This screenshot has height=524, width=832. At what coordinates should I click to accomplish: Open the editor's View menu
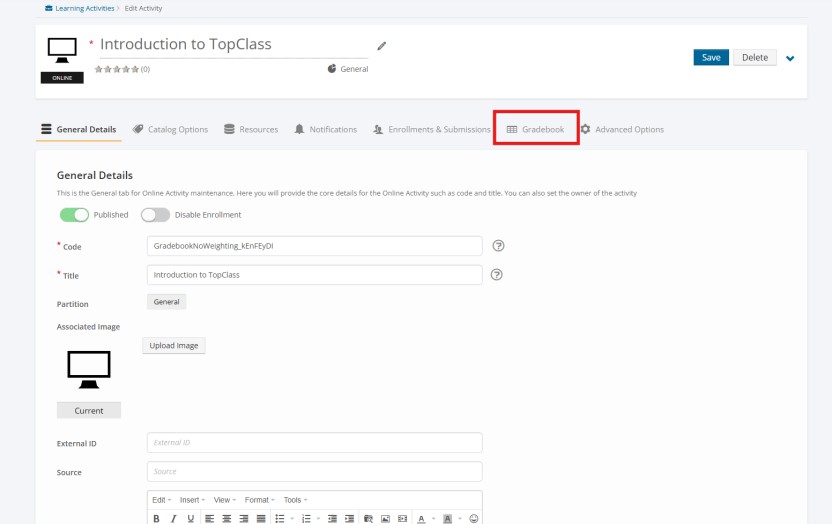click(x=224, y=500)
